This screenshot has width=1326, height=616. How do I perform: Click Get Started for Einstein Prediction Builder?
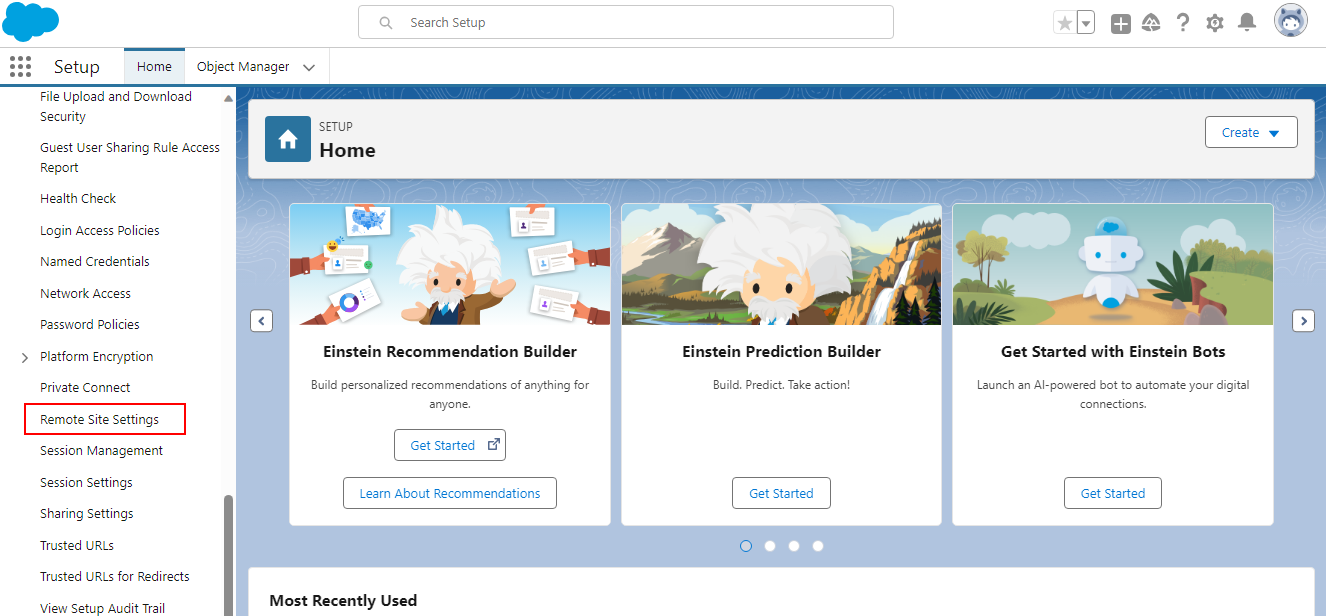coord(781,493)
